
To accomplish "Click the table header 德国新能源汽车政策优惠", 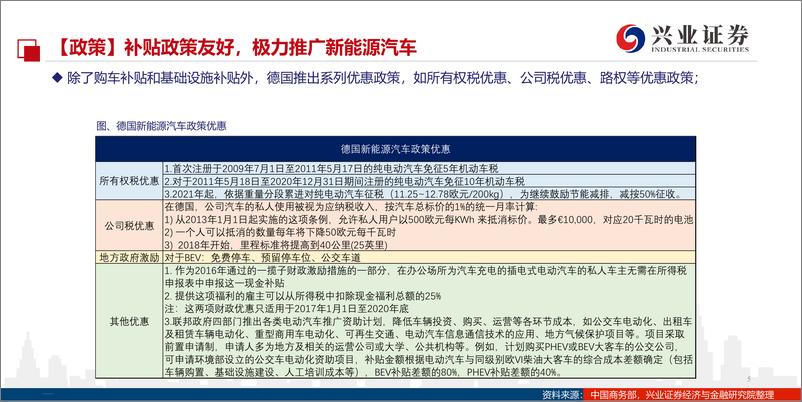I will (395, 149).
